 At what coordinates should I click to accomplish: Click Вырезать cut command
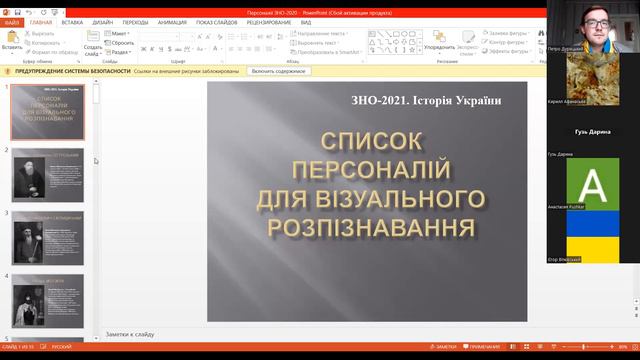click(x=40, y=33)
